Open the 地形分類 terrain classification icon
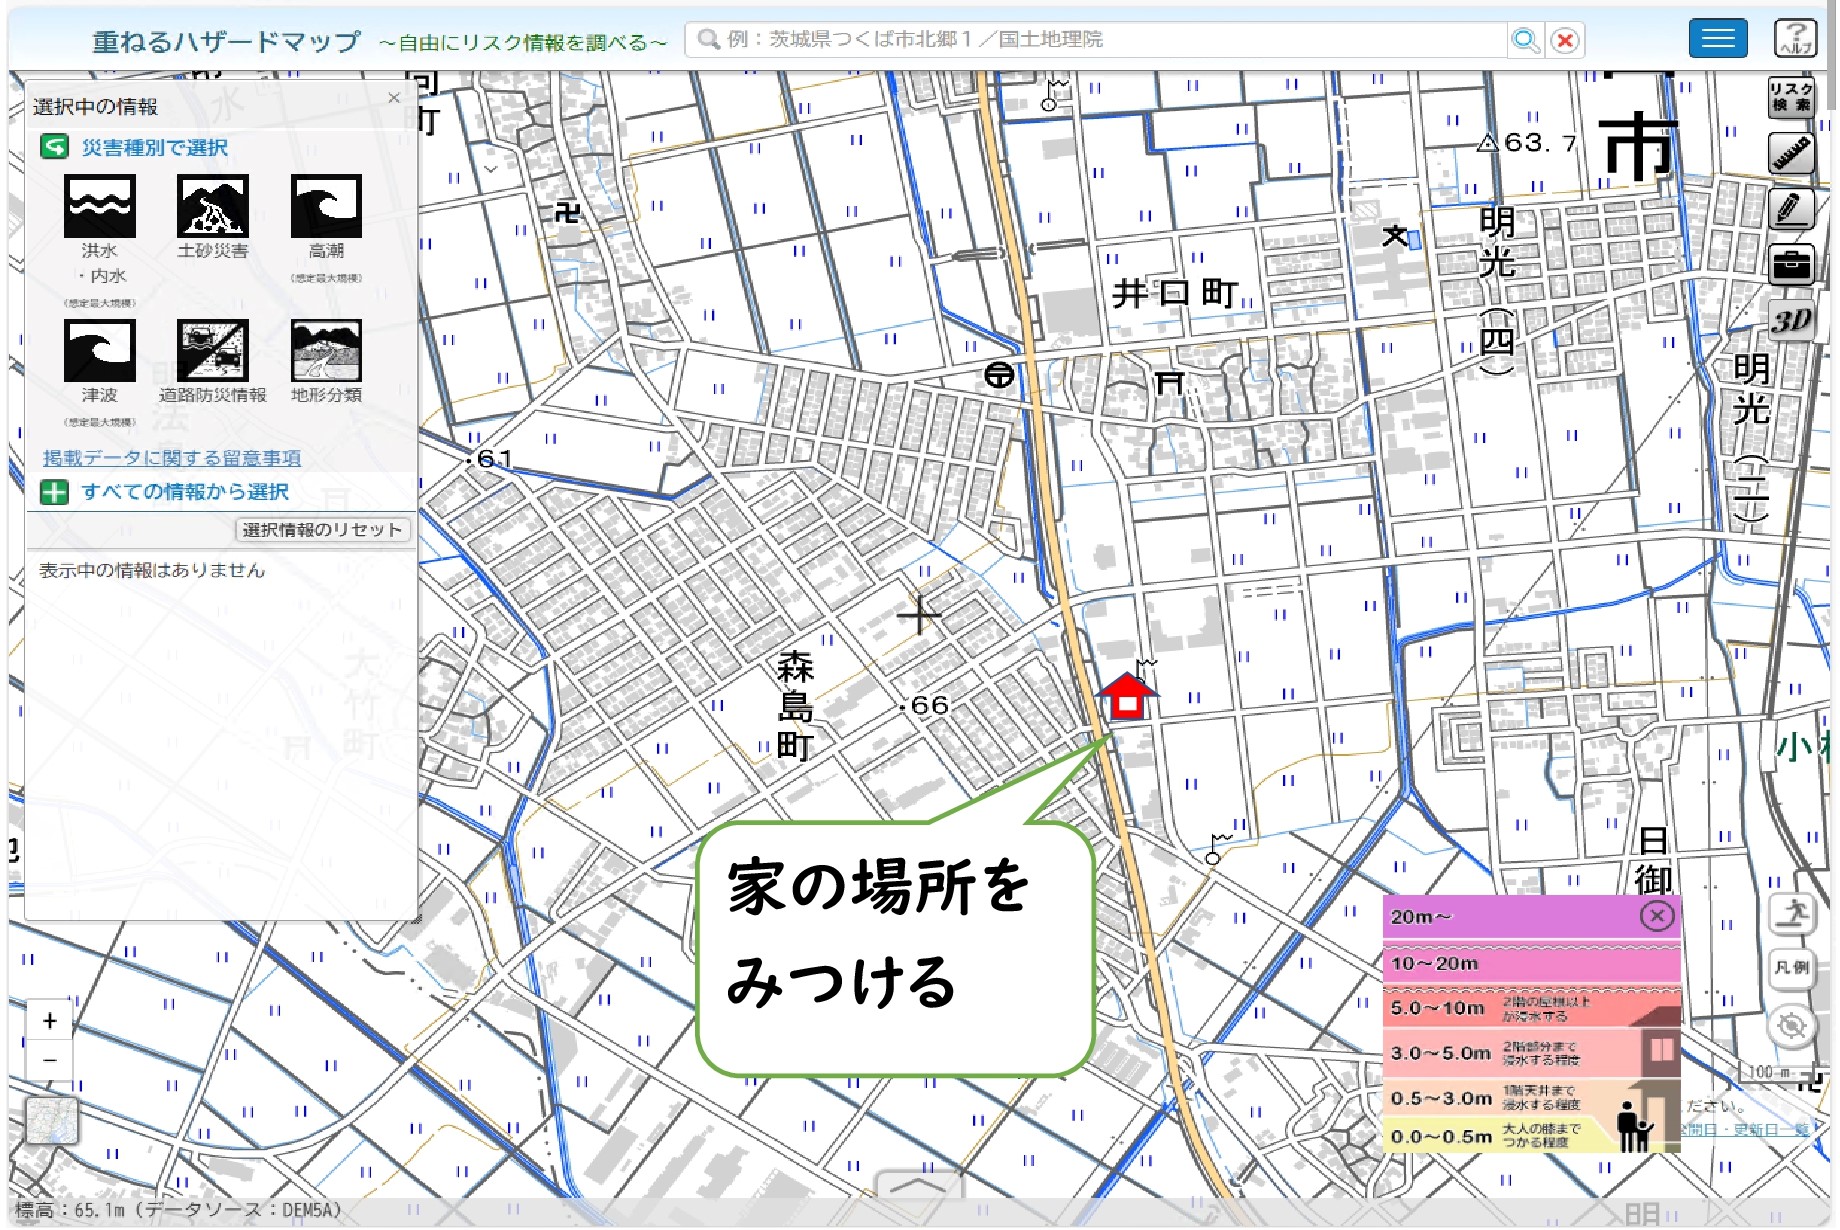The height and width of the screenshot is (1230, 1840). pyautogui.click(x=326, y=351)
